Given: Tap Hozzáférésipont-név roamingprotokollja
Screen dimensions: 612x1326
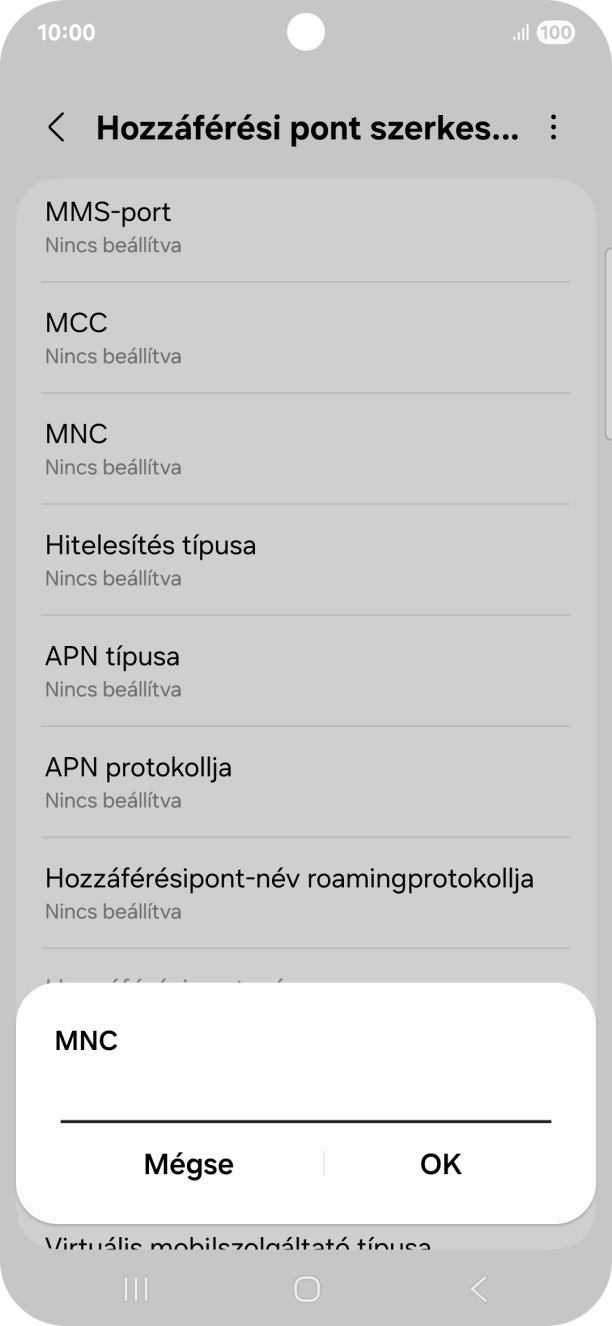Looking at the screenshot, I should pyautogui.click(x=306, y=892).
